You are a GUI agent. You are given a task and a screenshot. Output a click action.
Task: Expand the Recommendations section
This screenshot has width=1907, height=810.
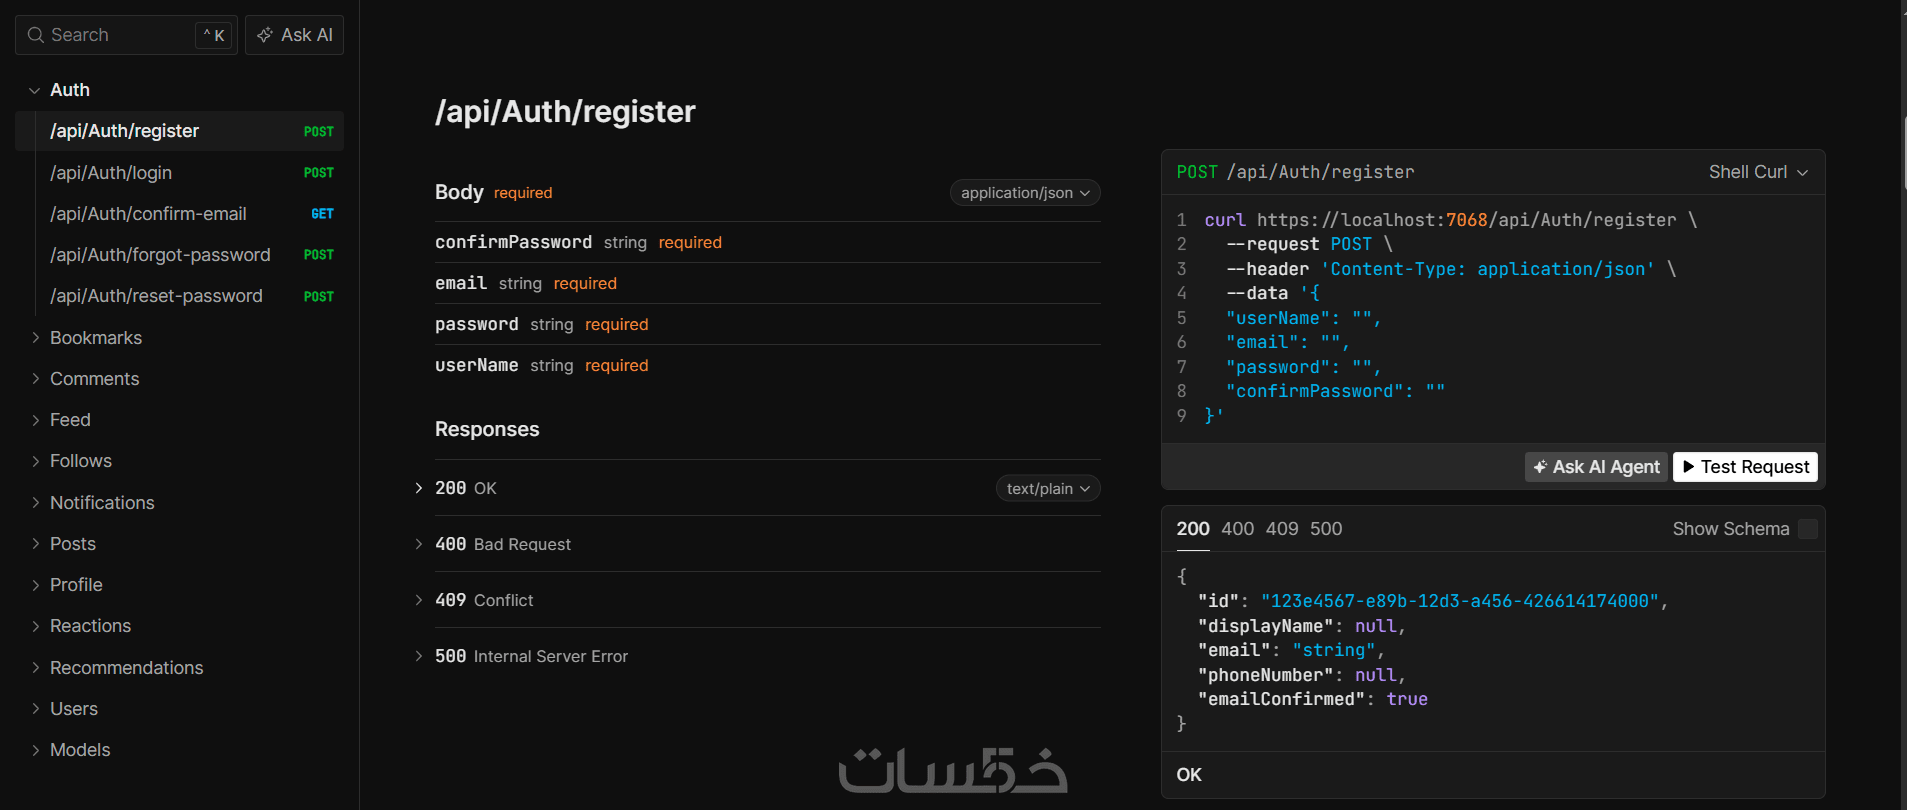click(x=35, y=668)
